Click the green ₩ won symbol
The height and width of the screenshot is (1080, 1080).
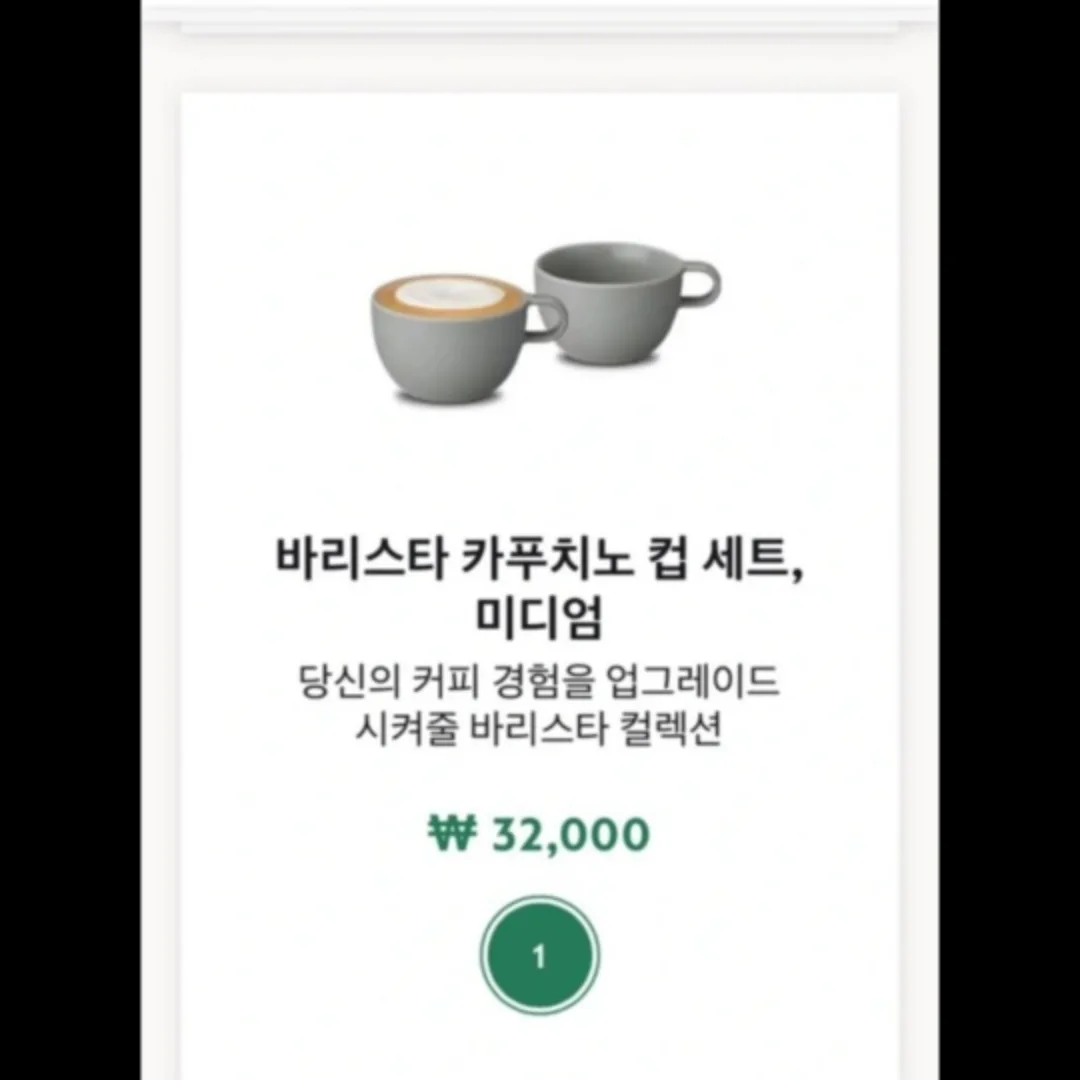452,833
